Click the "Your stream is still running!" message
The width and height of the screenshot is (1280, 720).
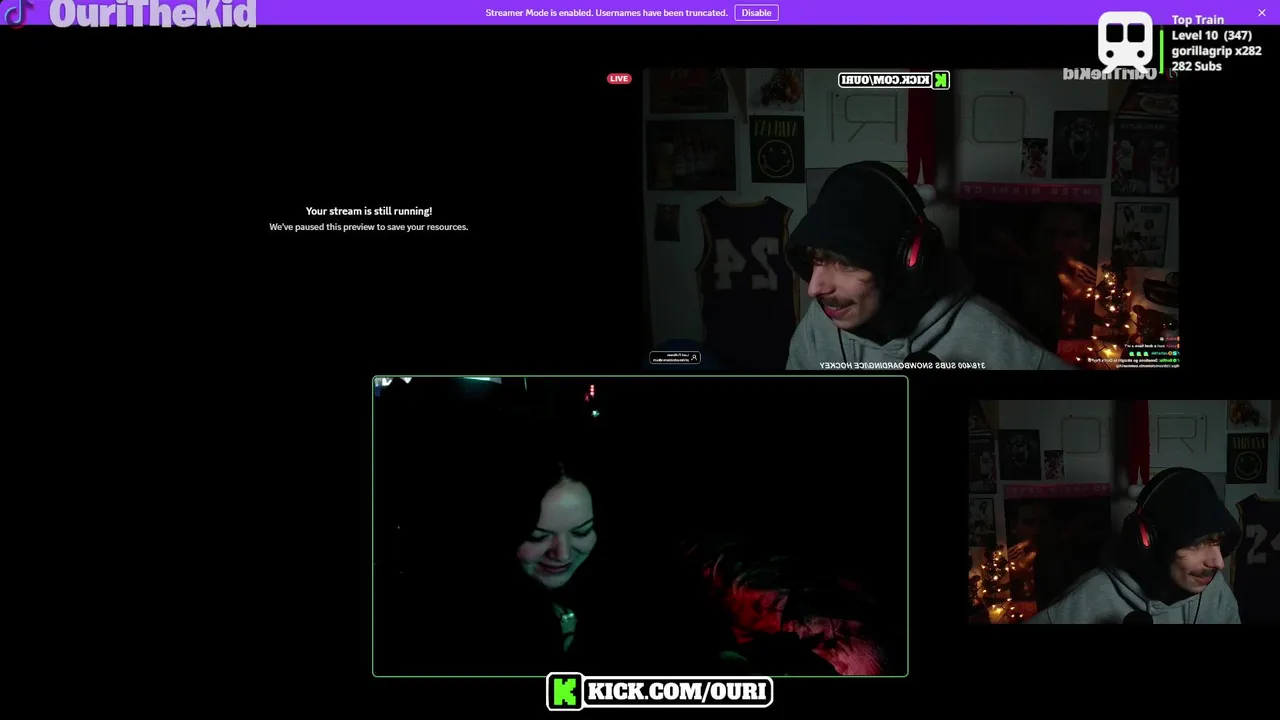click(369, 211)
